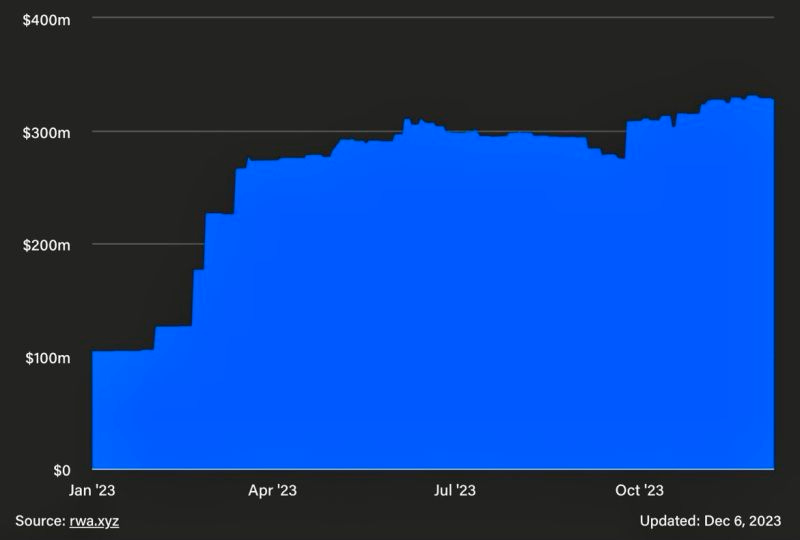Click the 'Source:' label text
The width and height of the screenshot is (800, 540).
(x=40, y=521)
